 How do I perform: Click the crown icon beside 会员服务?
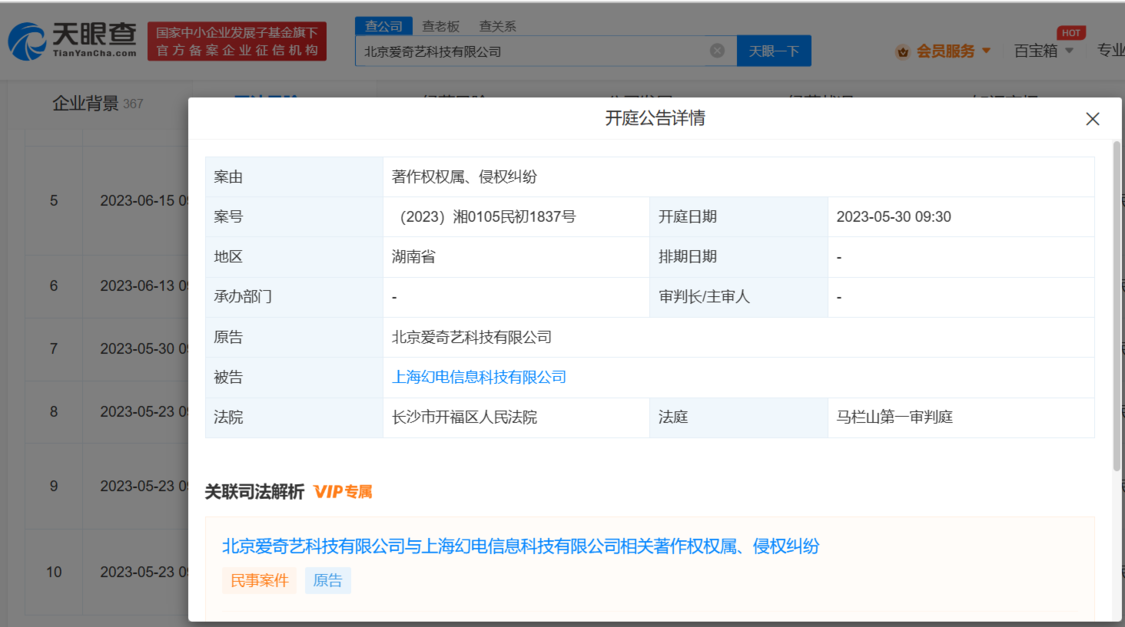[x=903, y=52]
